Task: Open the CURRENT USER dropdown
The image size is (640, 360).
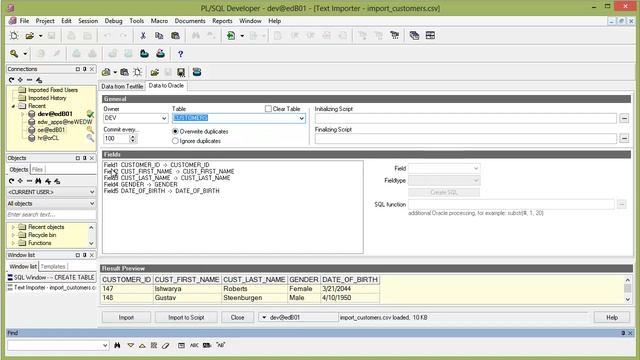Action: tap(92, 192)
